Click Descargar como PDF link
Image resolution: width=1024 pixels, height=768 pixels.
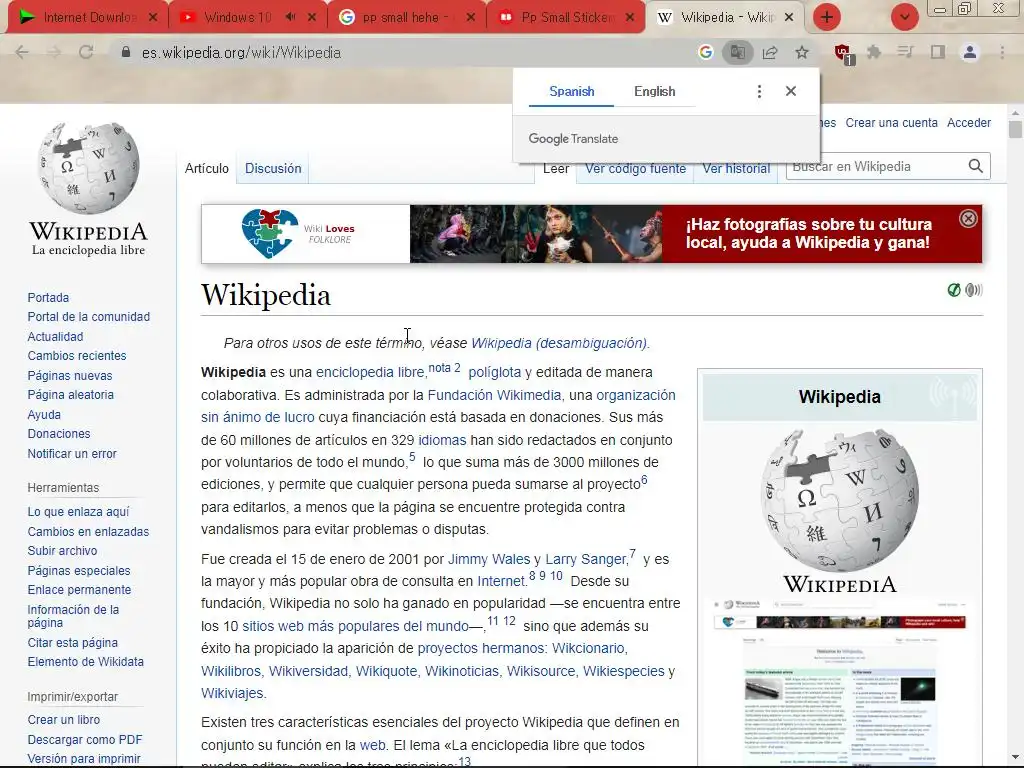[x=85, y=739]
